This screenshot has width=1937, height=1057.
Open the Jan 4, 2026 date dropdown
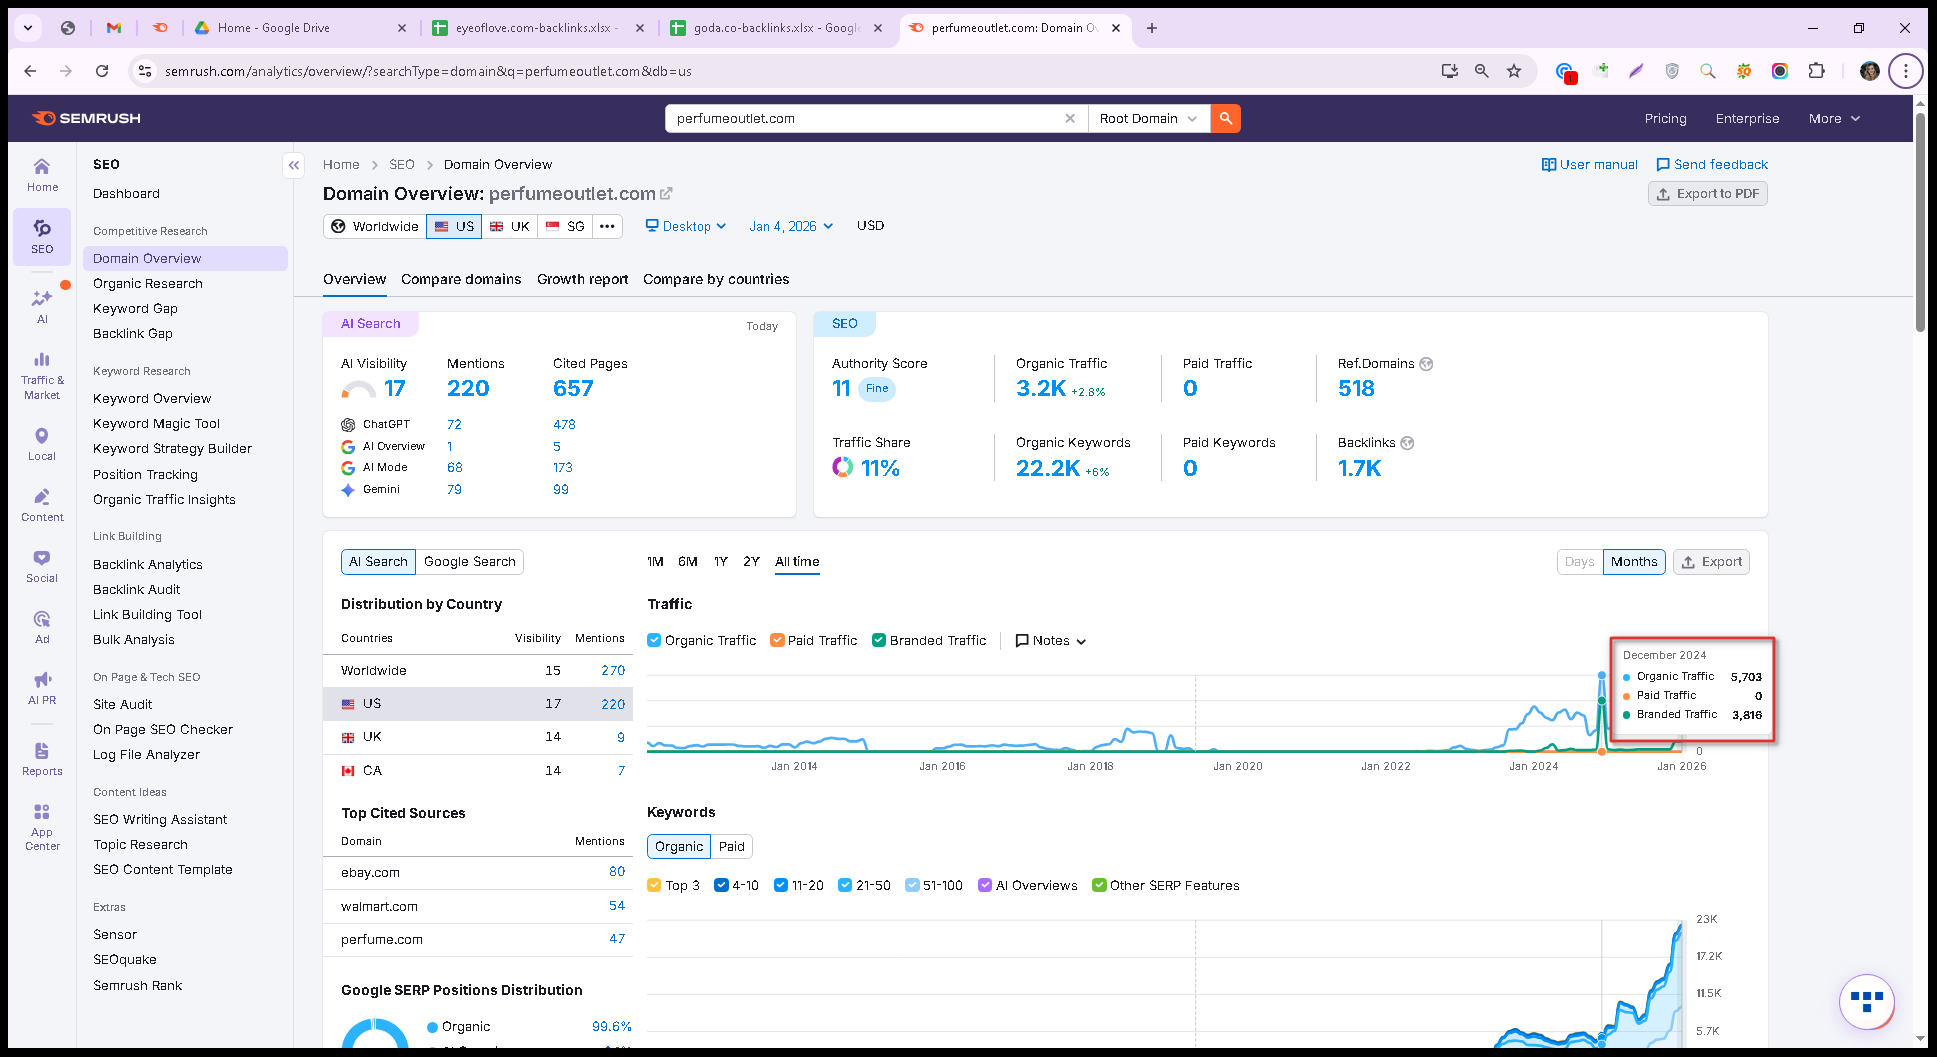(x=791, y=226)
